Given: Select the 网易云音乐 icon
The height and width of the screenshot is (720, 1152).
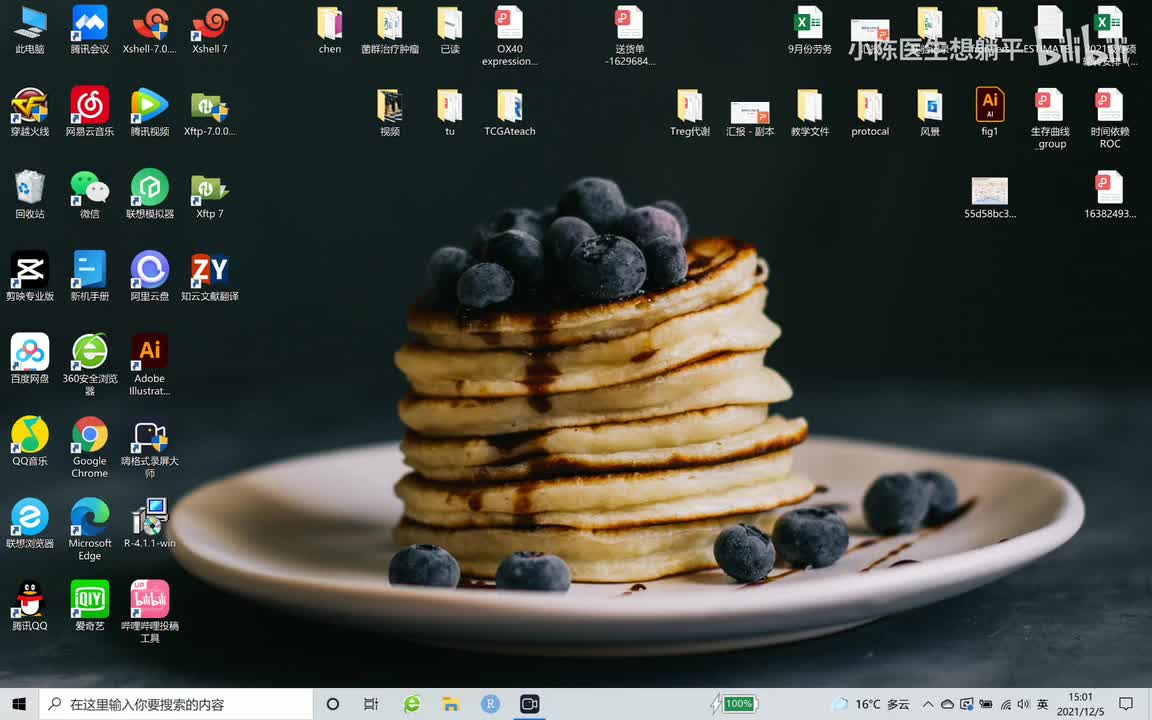Looking at the screenshot, I should click(90, 112).
